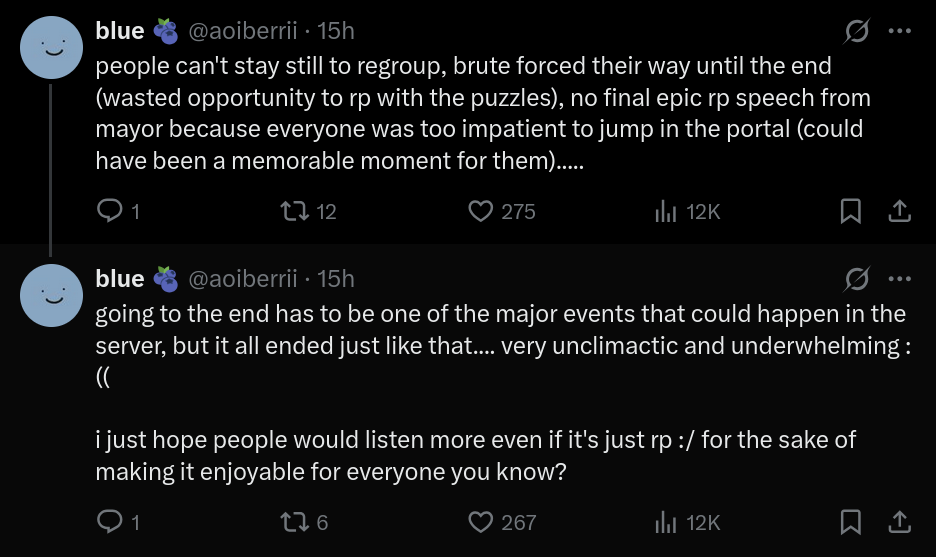Open the 15h timestamp on the second tweet
The image size is (936, 557).
coord(335,278)
